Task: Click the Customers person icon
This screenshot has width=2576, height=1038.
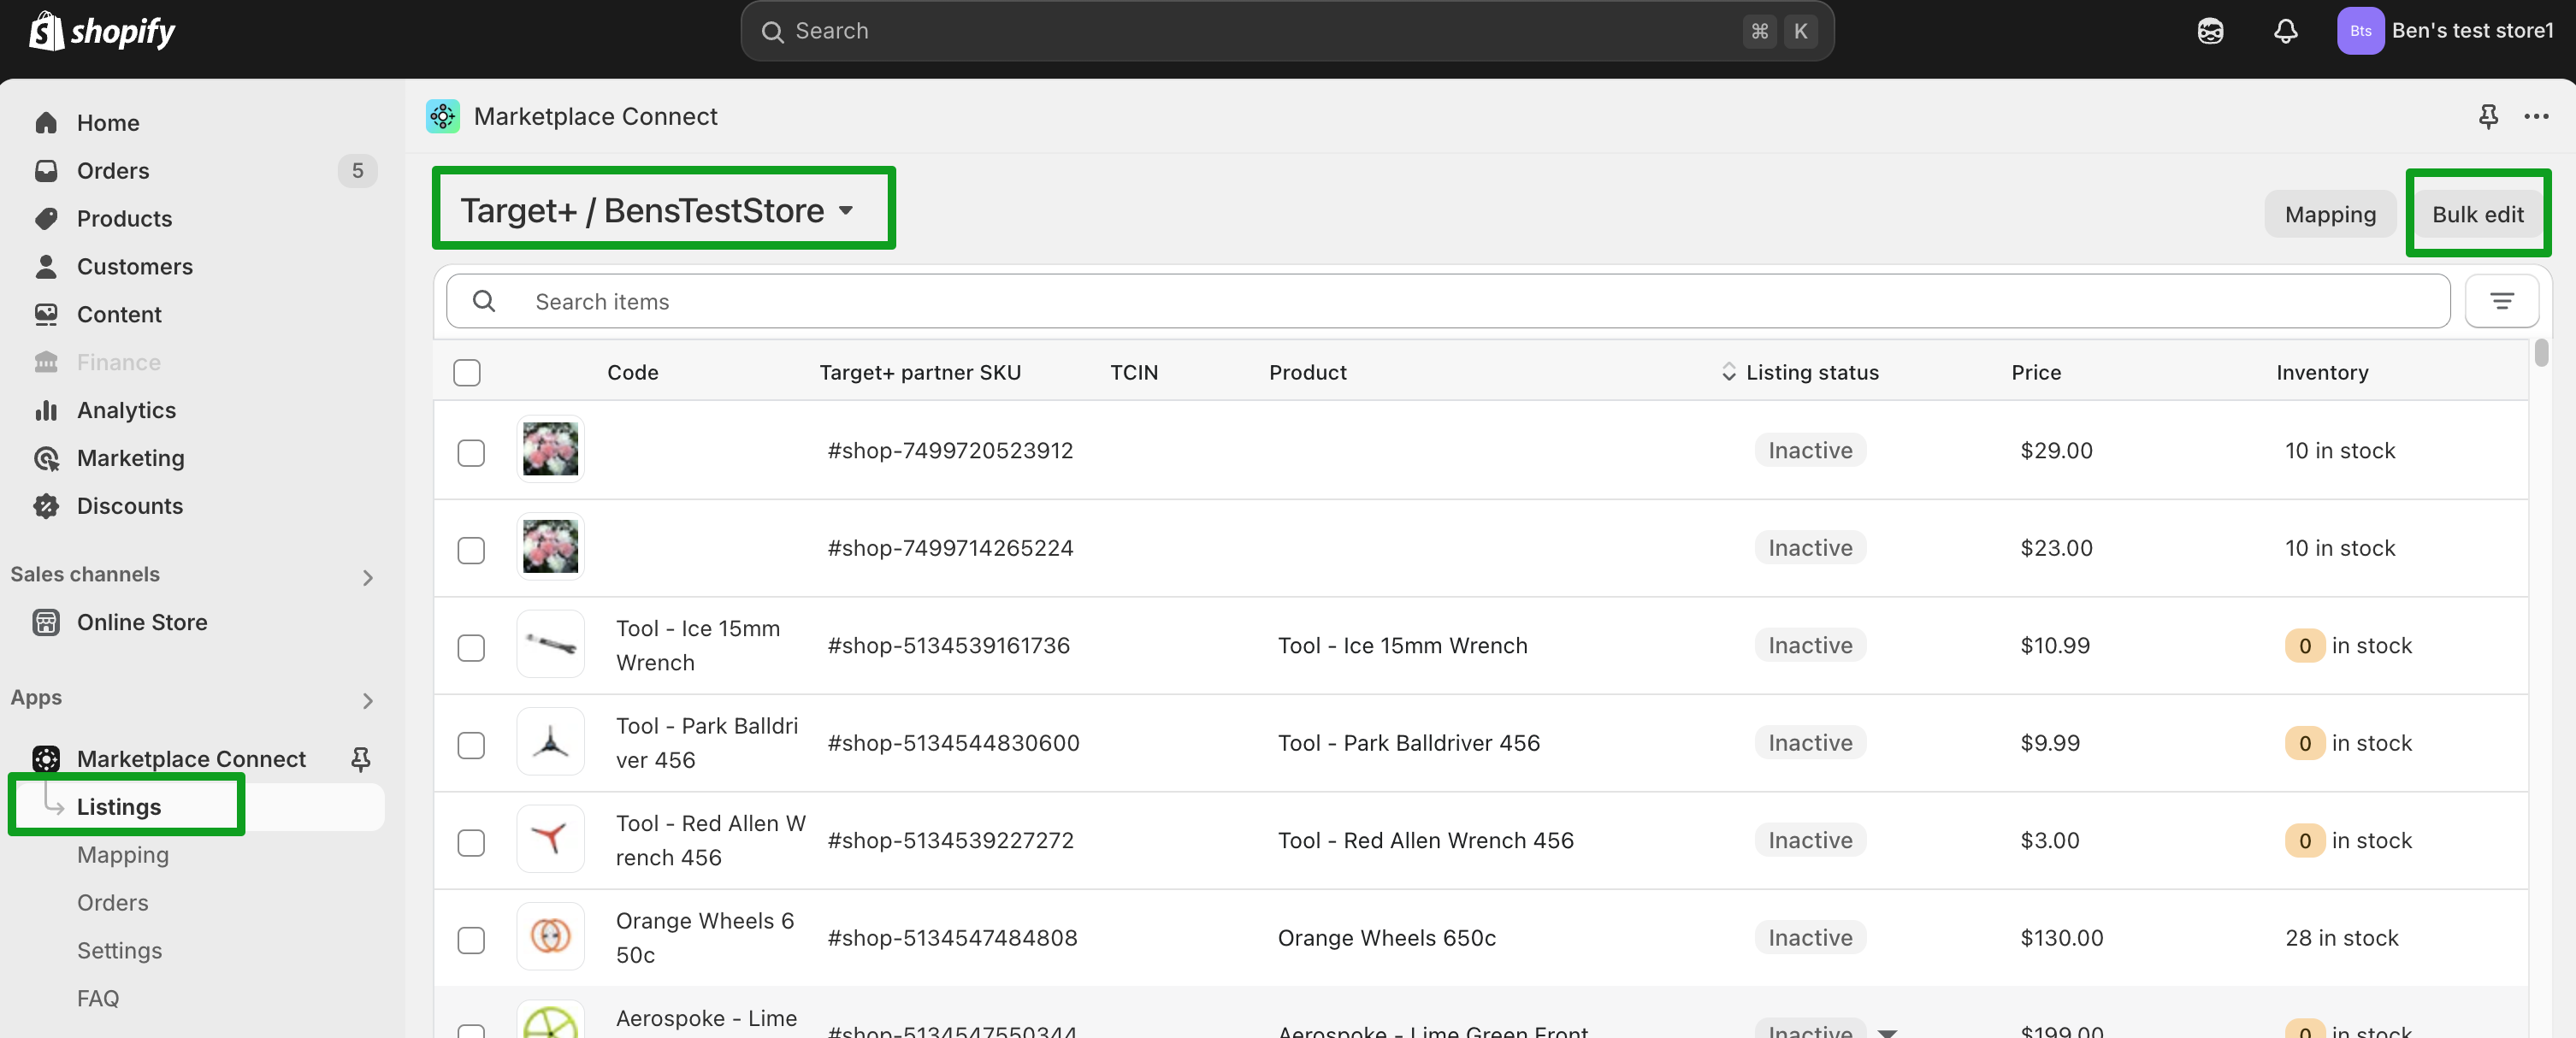Action: (x=46, y=266)
